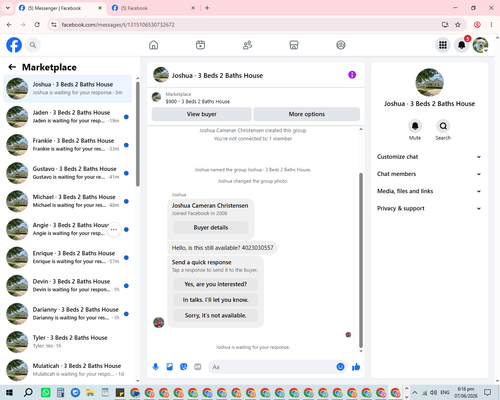This screenshot has height=400, width=500.
Task: Click the address bar URL
Action: click(118, 25)
